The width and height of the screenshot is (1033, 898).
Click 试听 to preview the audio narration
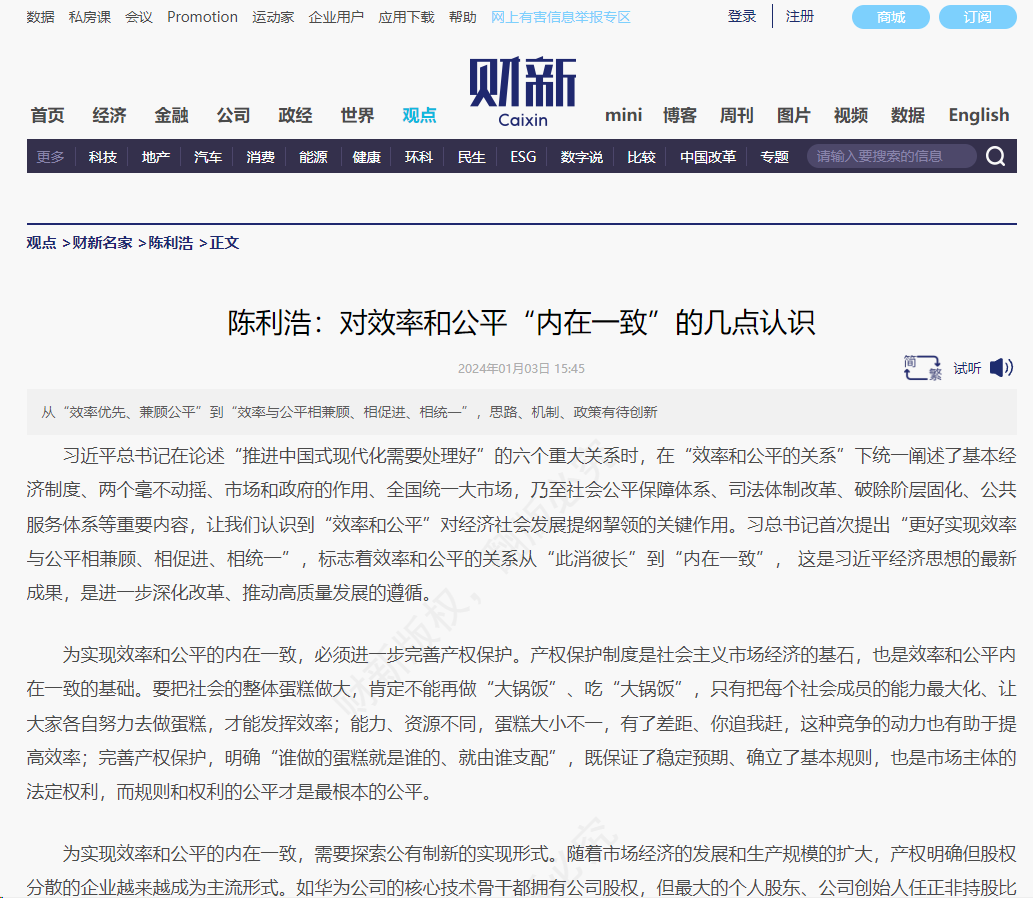pyautogui.click(x=966, y=368)
